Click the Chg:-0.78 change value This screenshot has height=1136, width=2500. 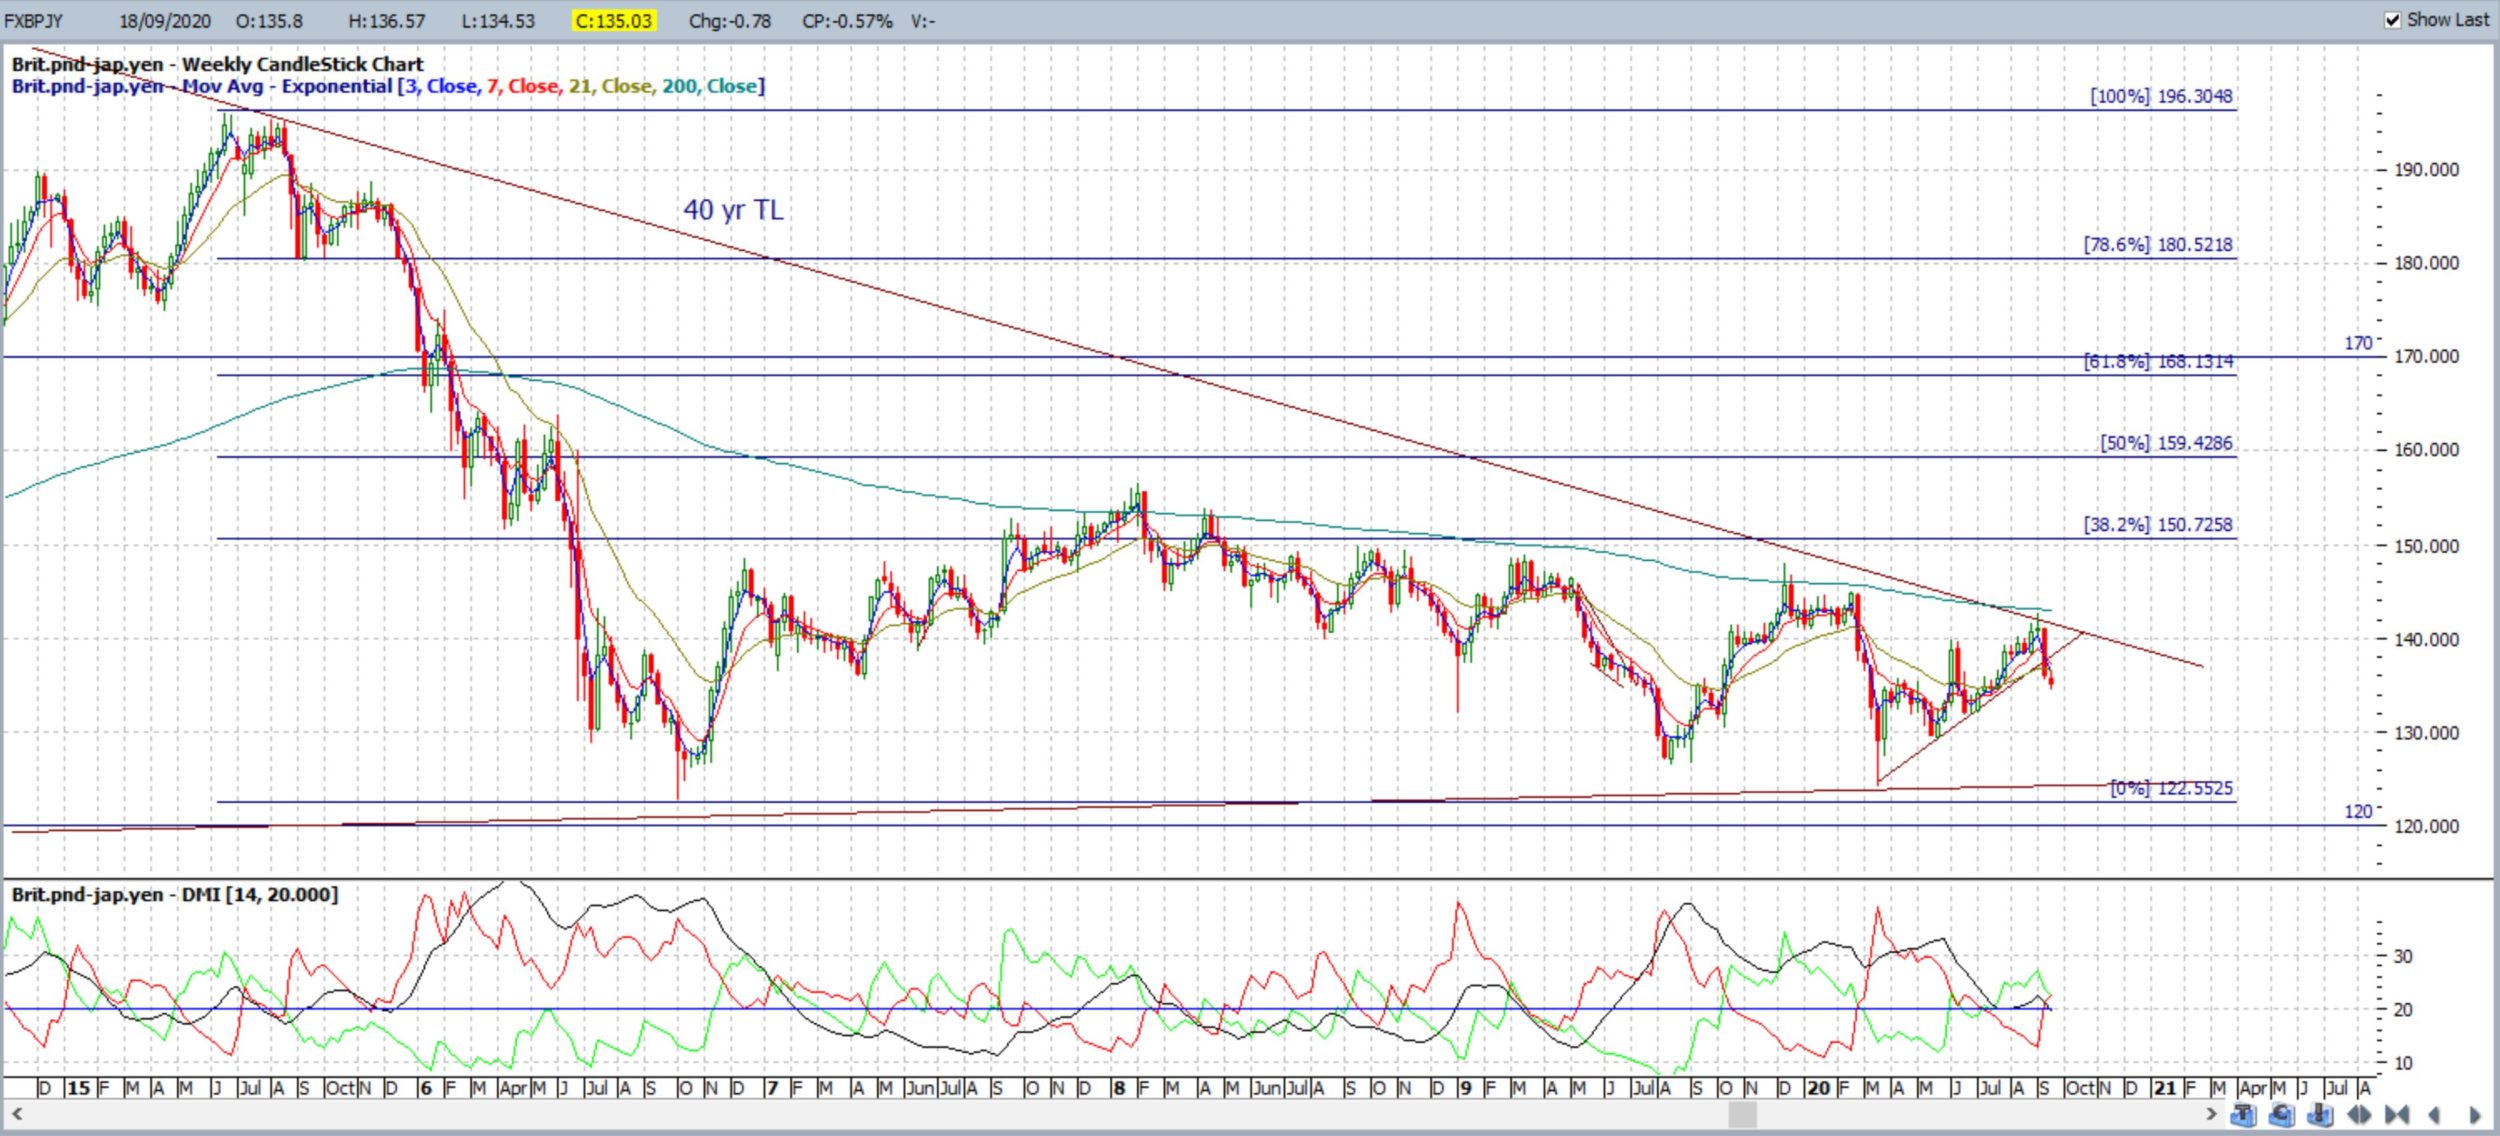730,21
